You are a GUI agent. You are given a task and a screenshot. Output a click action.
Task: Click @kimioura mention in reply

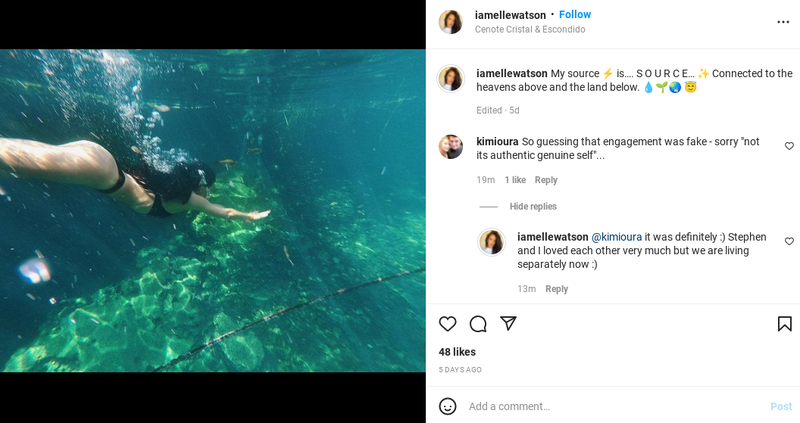tap(616, 237)
